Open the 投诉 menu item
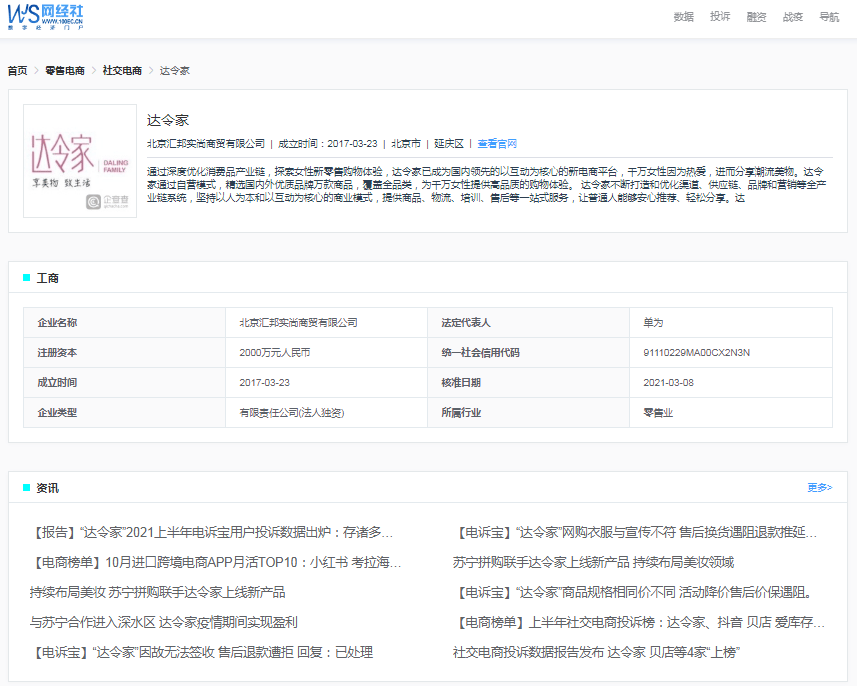The width and height of the screenshot is (857, 686). pyautogui.click(x=720, y=17)
